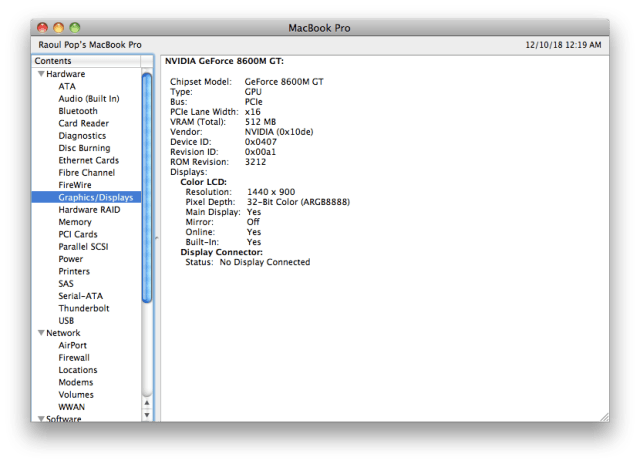Image resolution: width=640 pixels, height=464 pixels.
Task: Open the Bluetooth hardware entry
Action: click(78, 111)
